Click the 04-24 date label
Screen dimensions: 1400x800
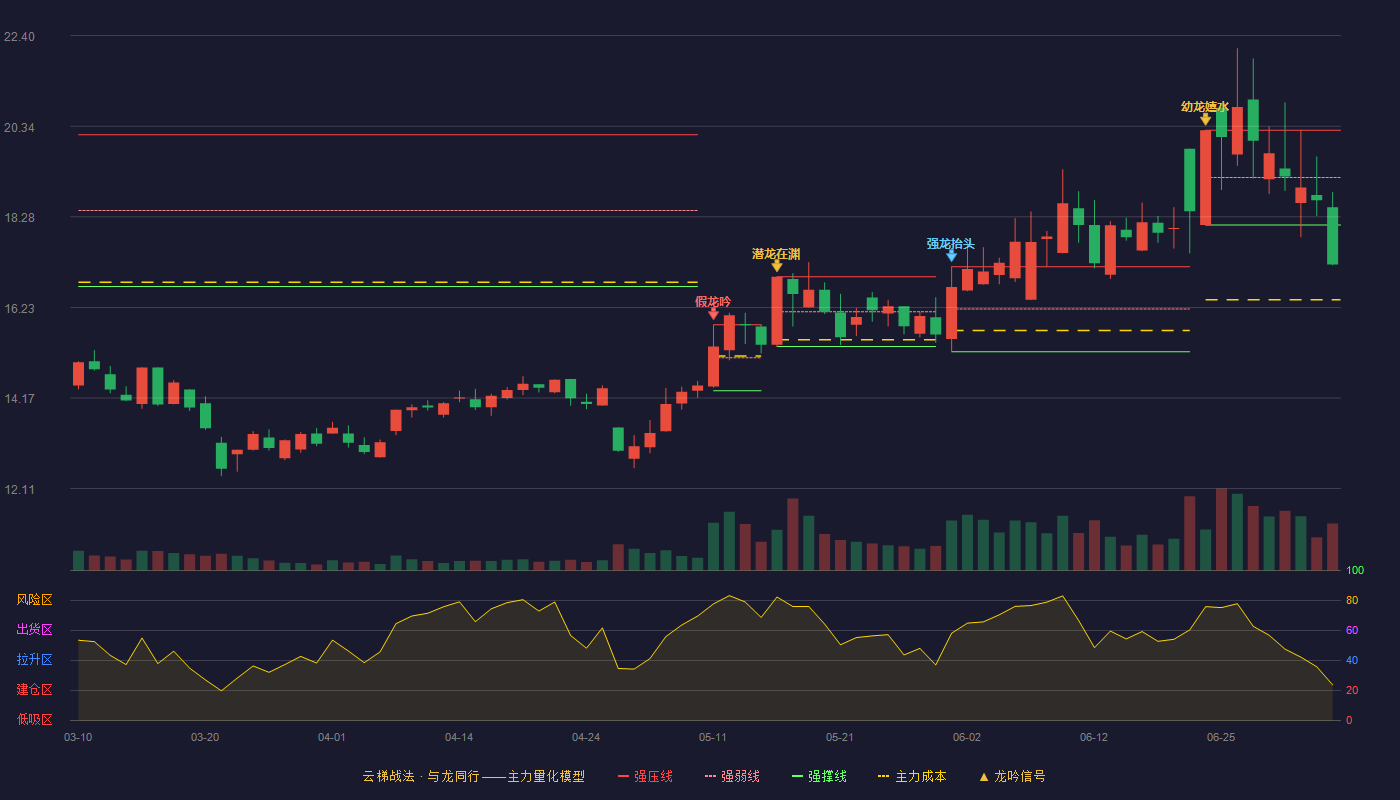pos(586,737)
